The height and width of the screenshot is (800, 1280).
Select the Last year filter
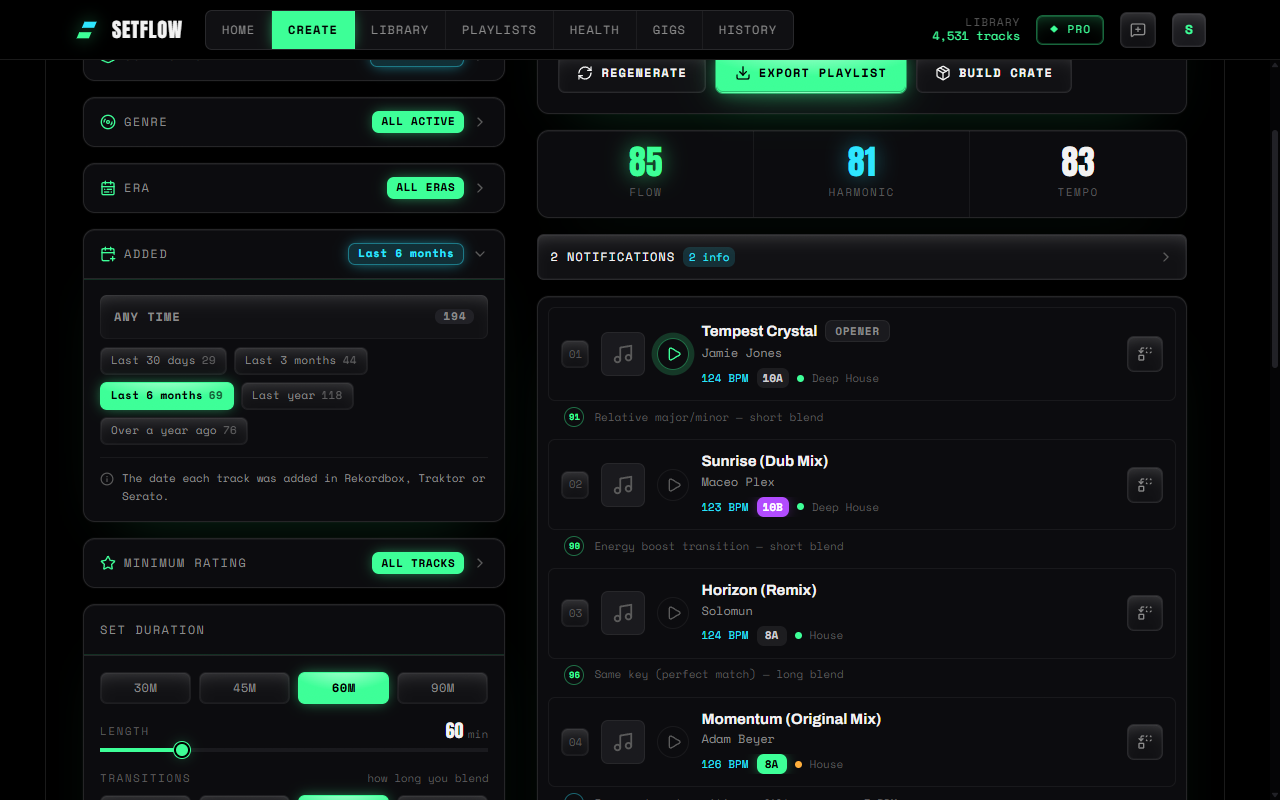point(297,396)
